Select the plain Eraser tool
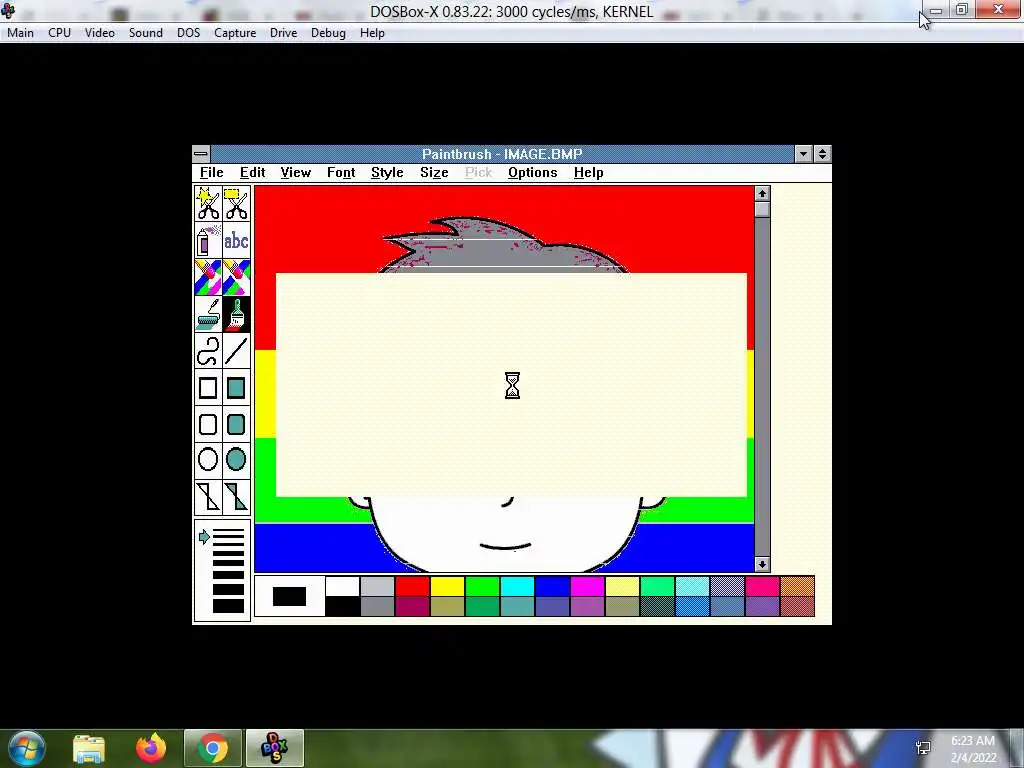This screenshot has width=1024, height=768. pyautogui.click(x=236, y=277)
